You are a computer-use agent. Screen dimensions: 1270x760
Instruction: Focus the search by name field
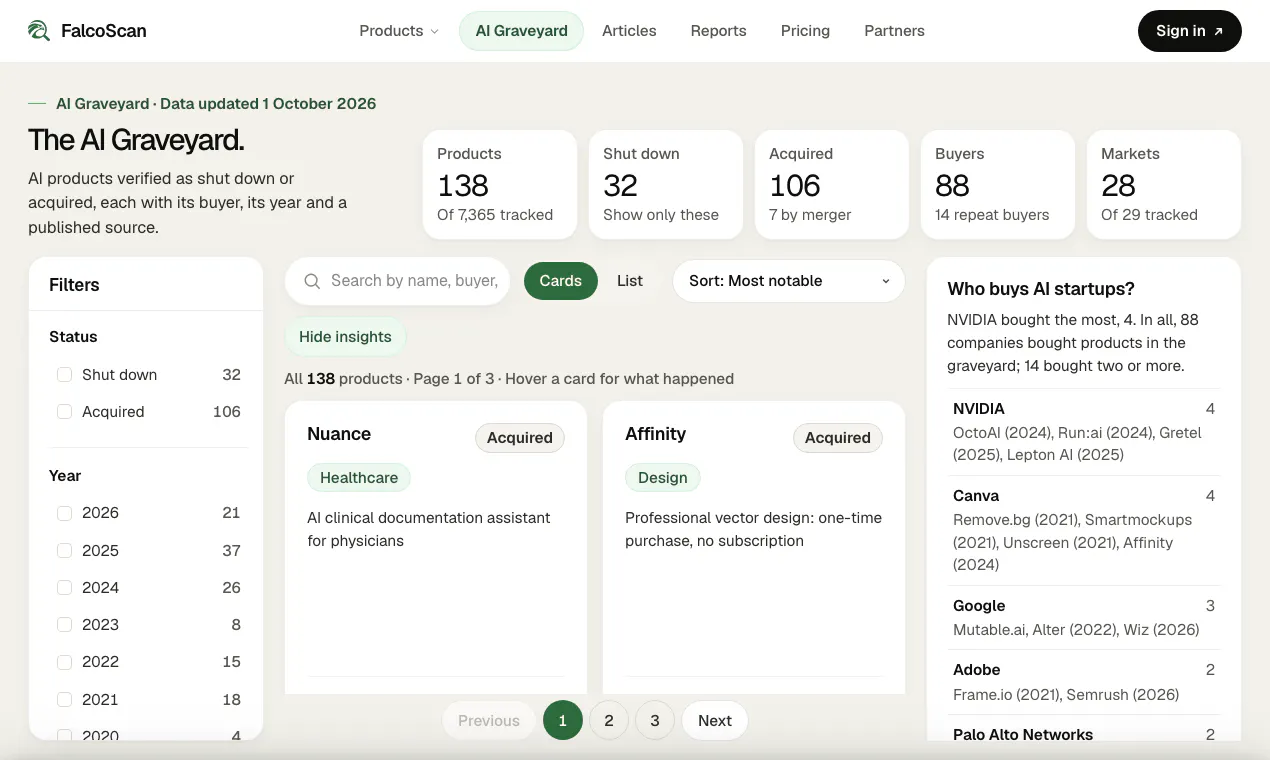click(x=398, y=281)
